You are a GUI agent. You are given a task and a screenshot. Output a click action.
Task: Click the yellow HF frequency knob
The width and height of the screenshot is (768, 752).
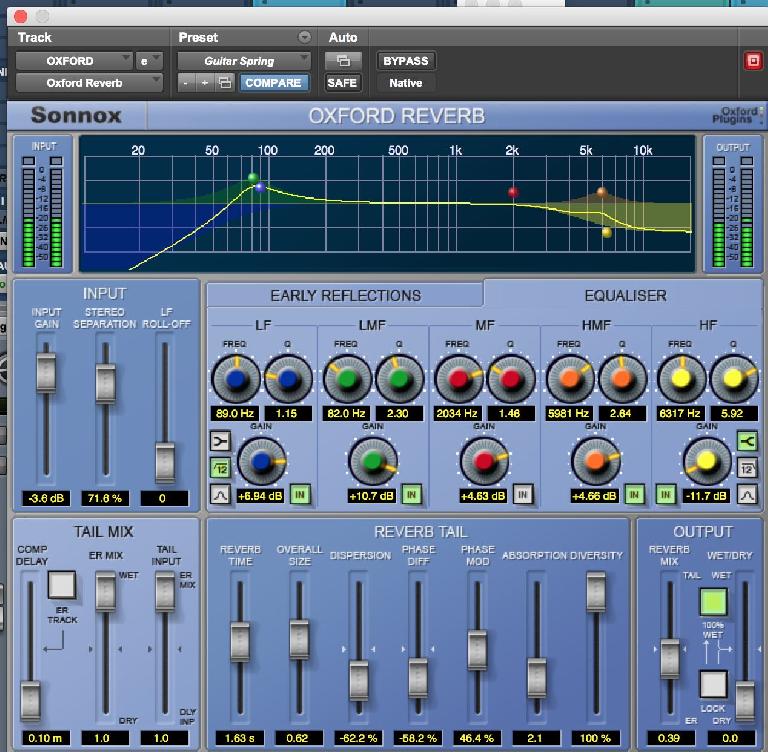681,379
